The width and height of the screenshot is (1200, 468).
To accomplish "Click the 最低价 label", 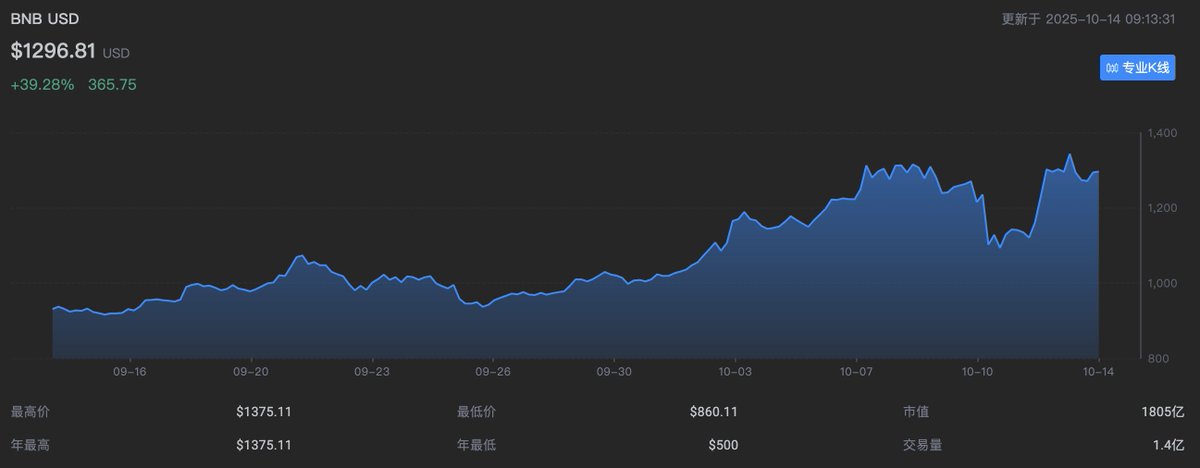I will (x=476, y=411).
